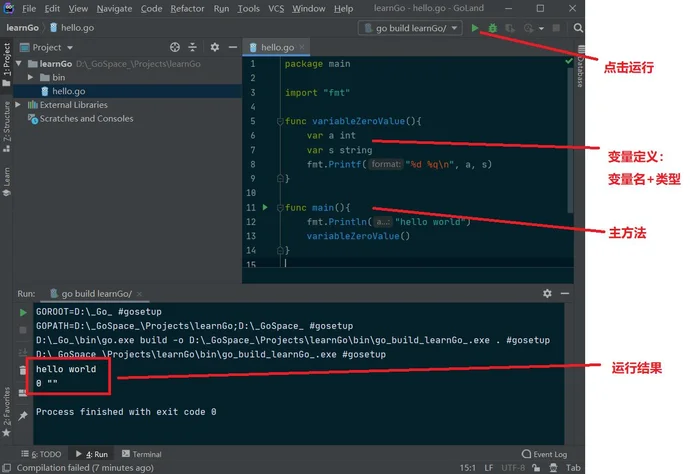The height and width of the screenshot is (474, 700).
Task: Toggle the 1: Project side panel
Action: coord(6,60)
